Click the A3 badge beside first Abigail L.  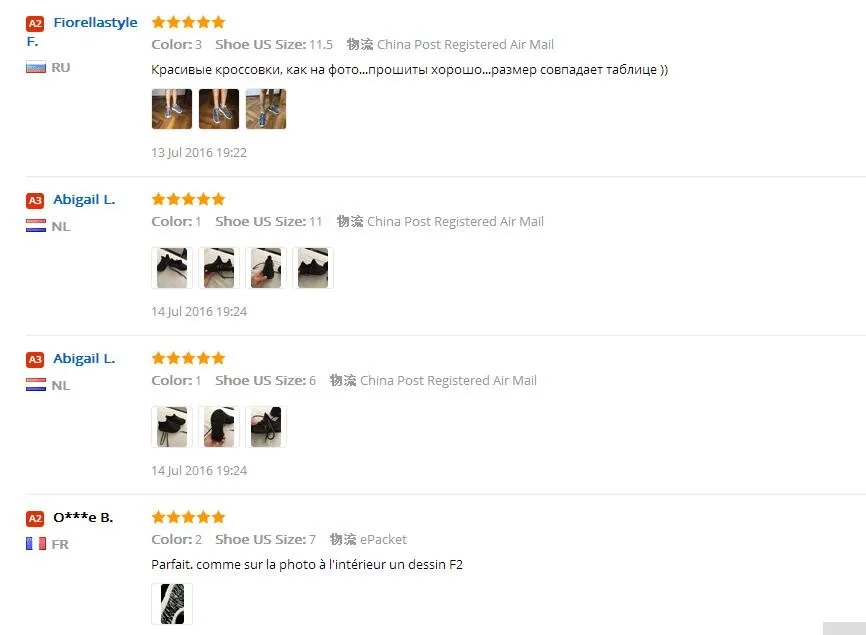click(x=35, y=200)
